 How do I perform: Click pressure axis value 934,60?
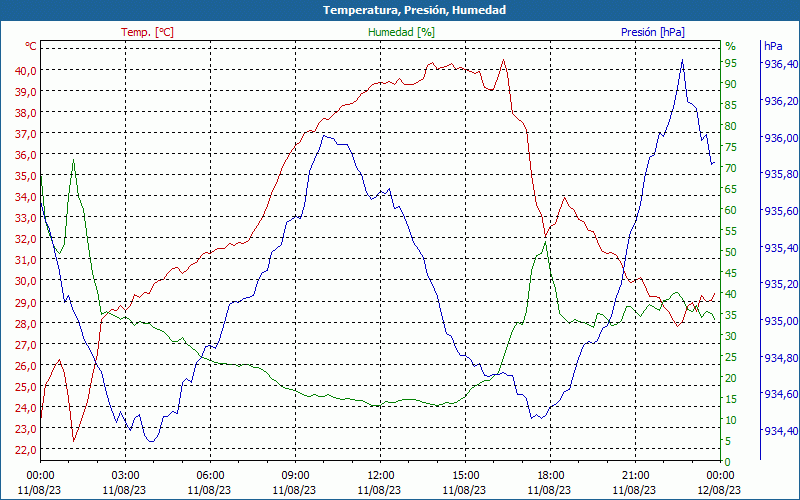[x=780, y=394]
